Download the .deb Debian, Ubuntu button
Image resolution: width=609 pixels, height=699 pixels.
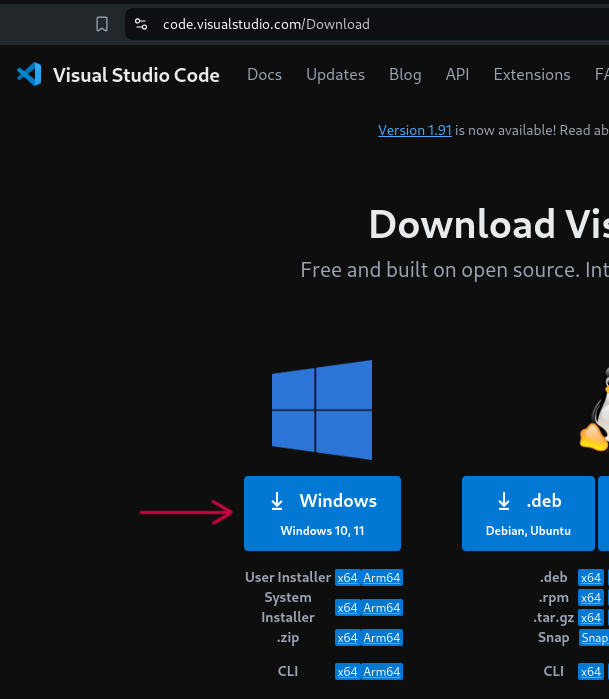point(528,513)
